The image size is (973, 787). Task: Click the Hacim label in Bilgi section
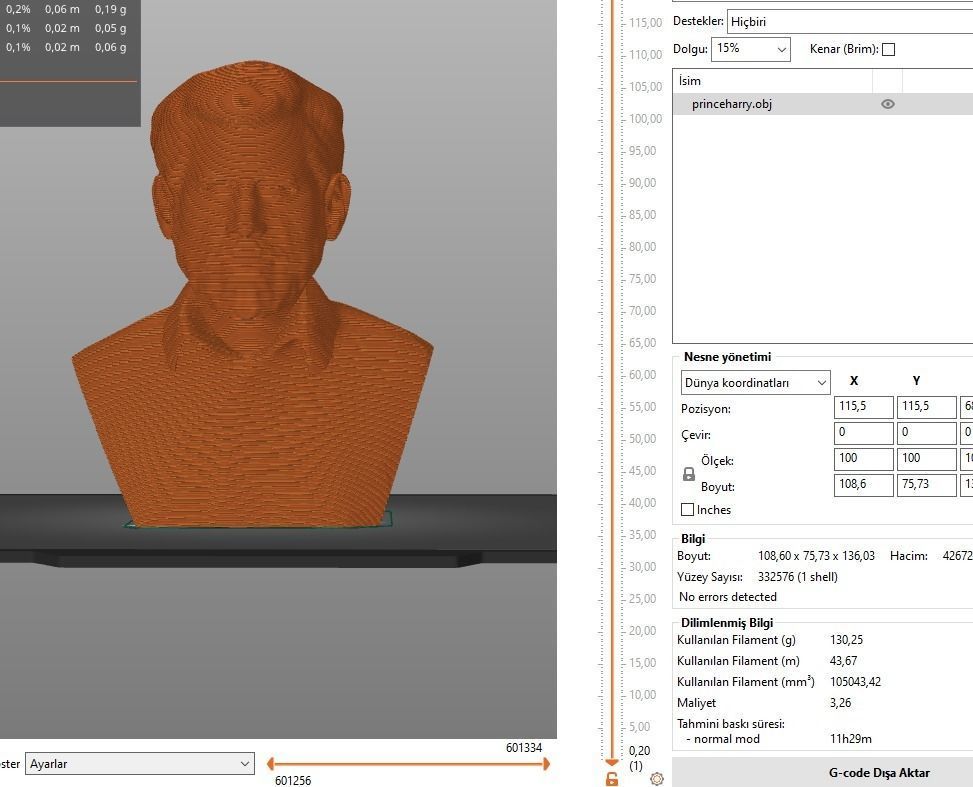pyautogui.click(x=908, y=556)
